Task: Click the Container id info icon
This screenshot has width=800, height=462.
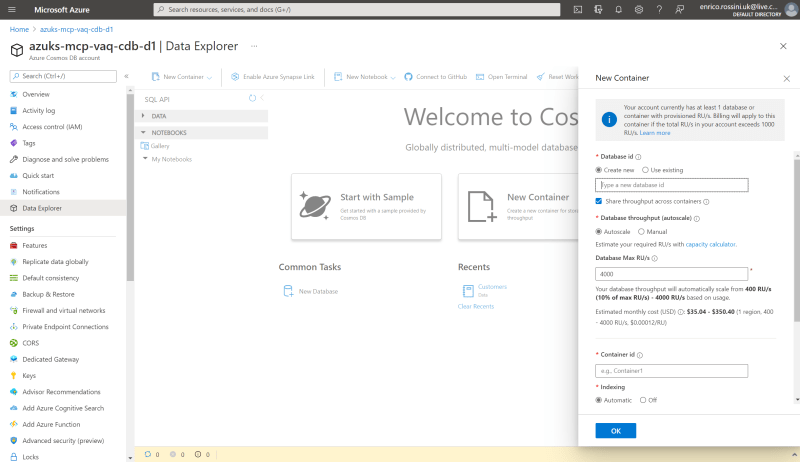Action: pos(640,355)
